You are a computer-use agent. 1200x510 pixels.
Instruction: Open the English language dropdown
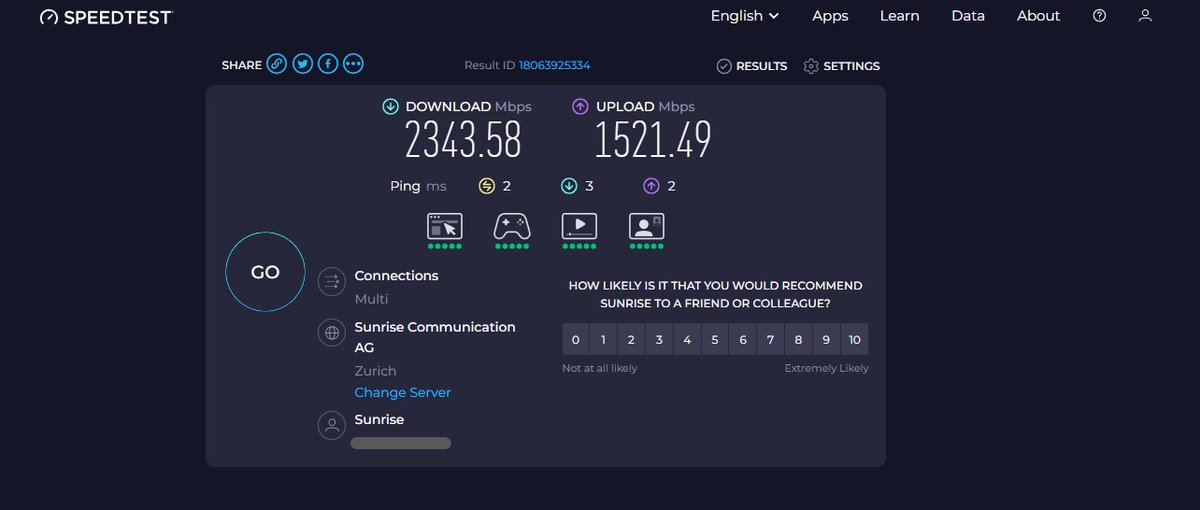tap(745, 16)
